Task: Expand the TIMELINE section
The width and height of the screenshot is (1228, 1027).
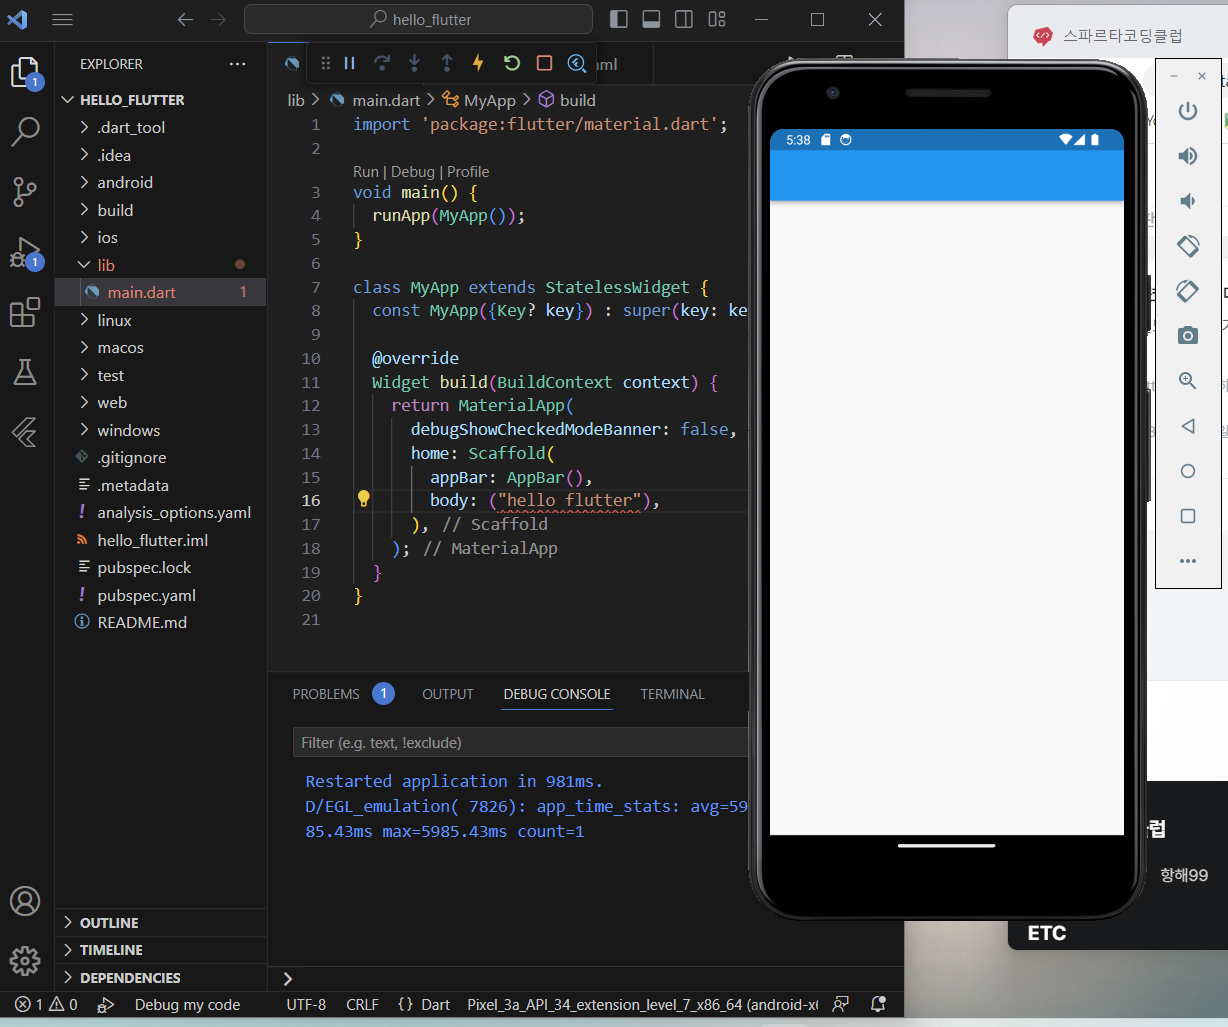Action: 160,950
